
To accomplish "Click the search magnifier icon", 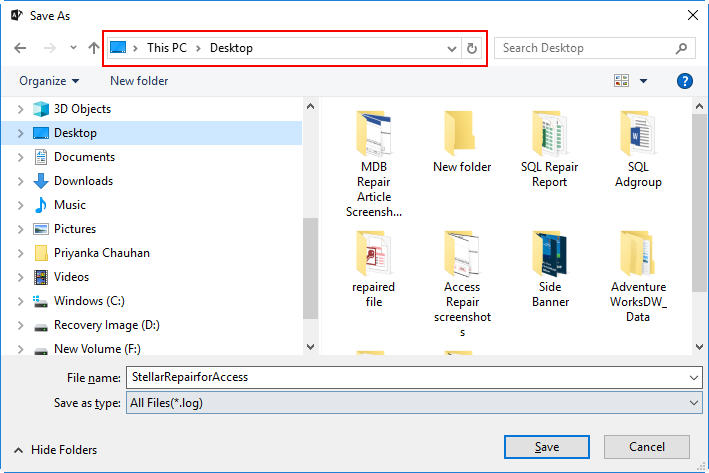I will 681,48.
